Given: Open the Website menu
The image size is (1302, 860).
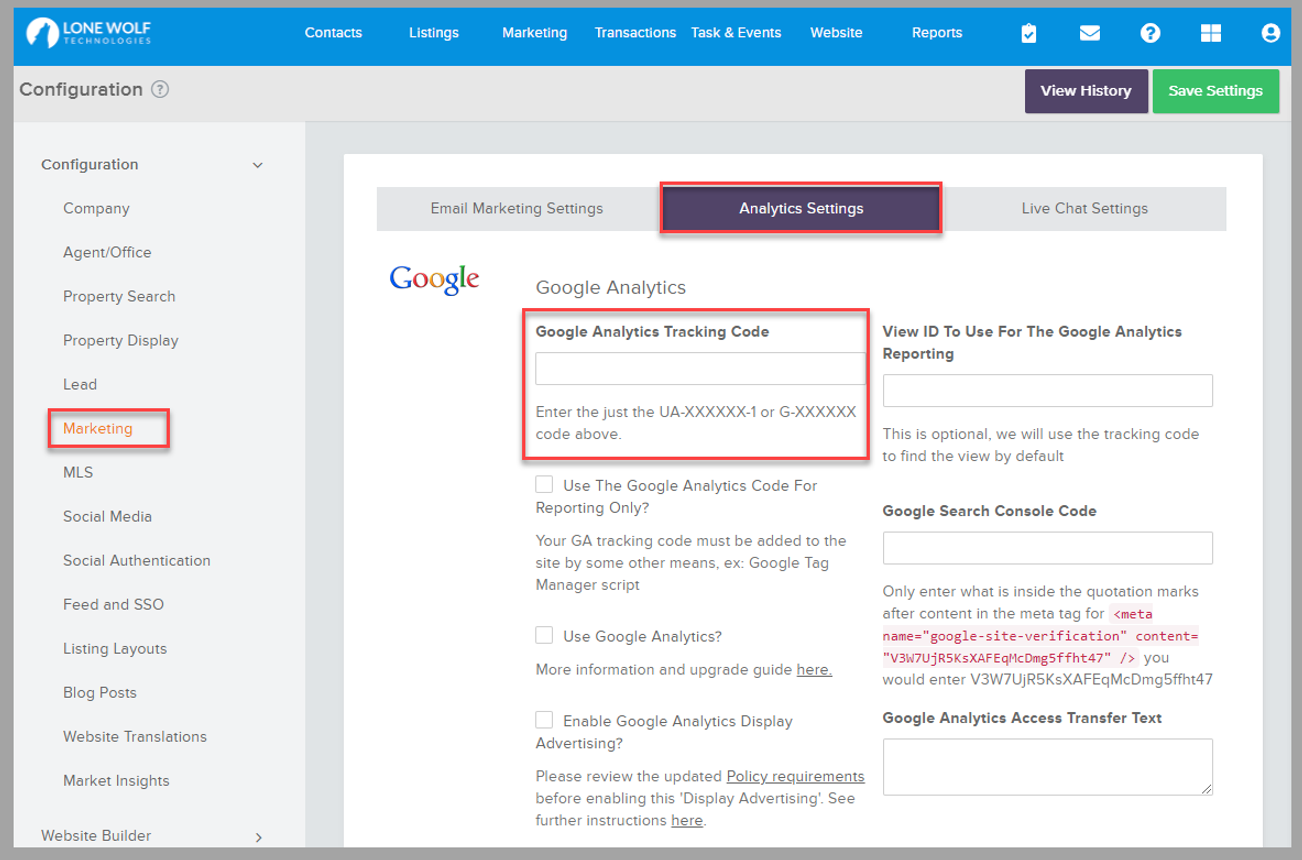Looking at the screenshot, I should coord(836,33).
